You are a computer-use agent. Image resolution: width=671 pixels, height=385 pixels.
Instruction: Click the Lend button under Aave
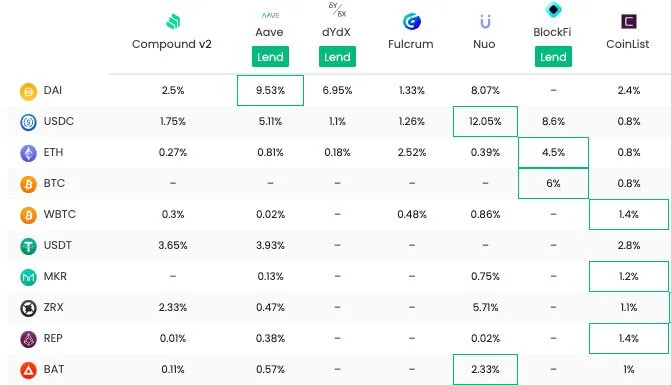pos(270,56)
